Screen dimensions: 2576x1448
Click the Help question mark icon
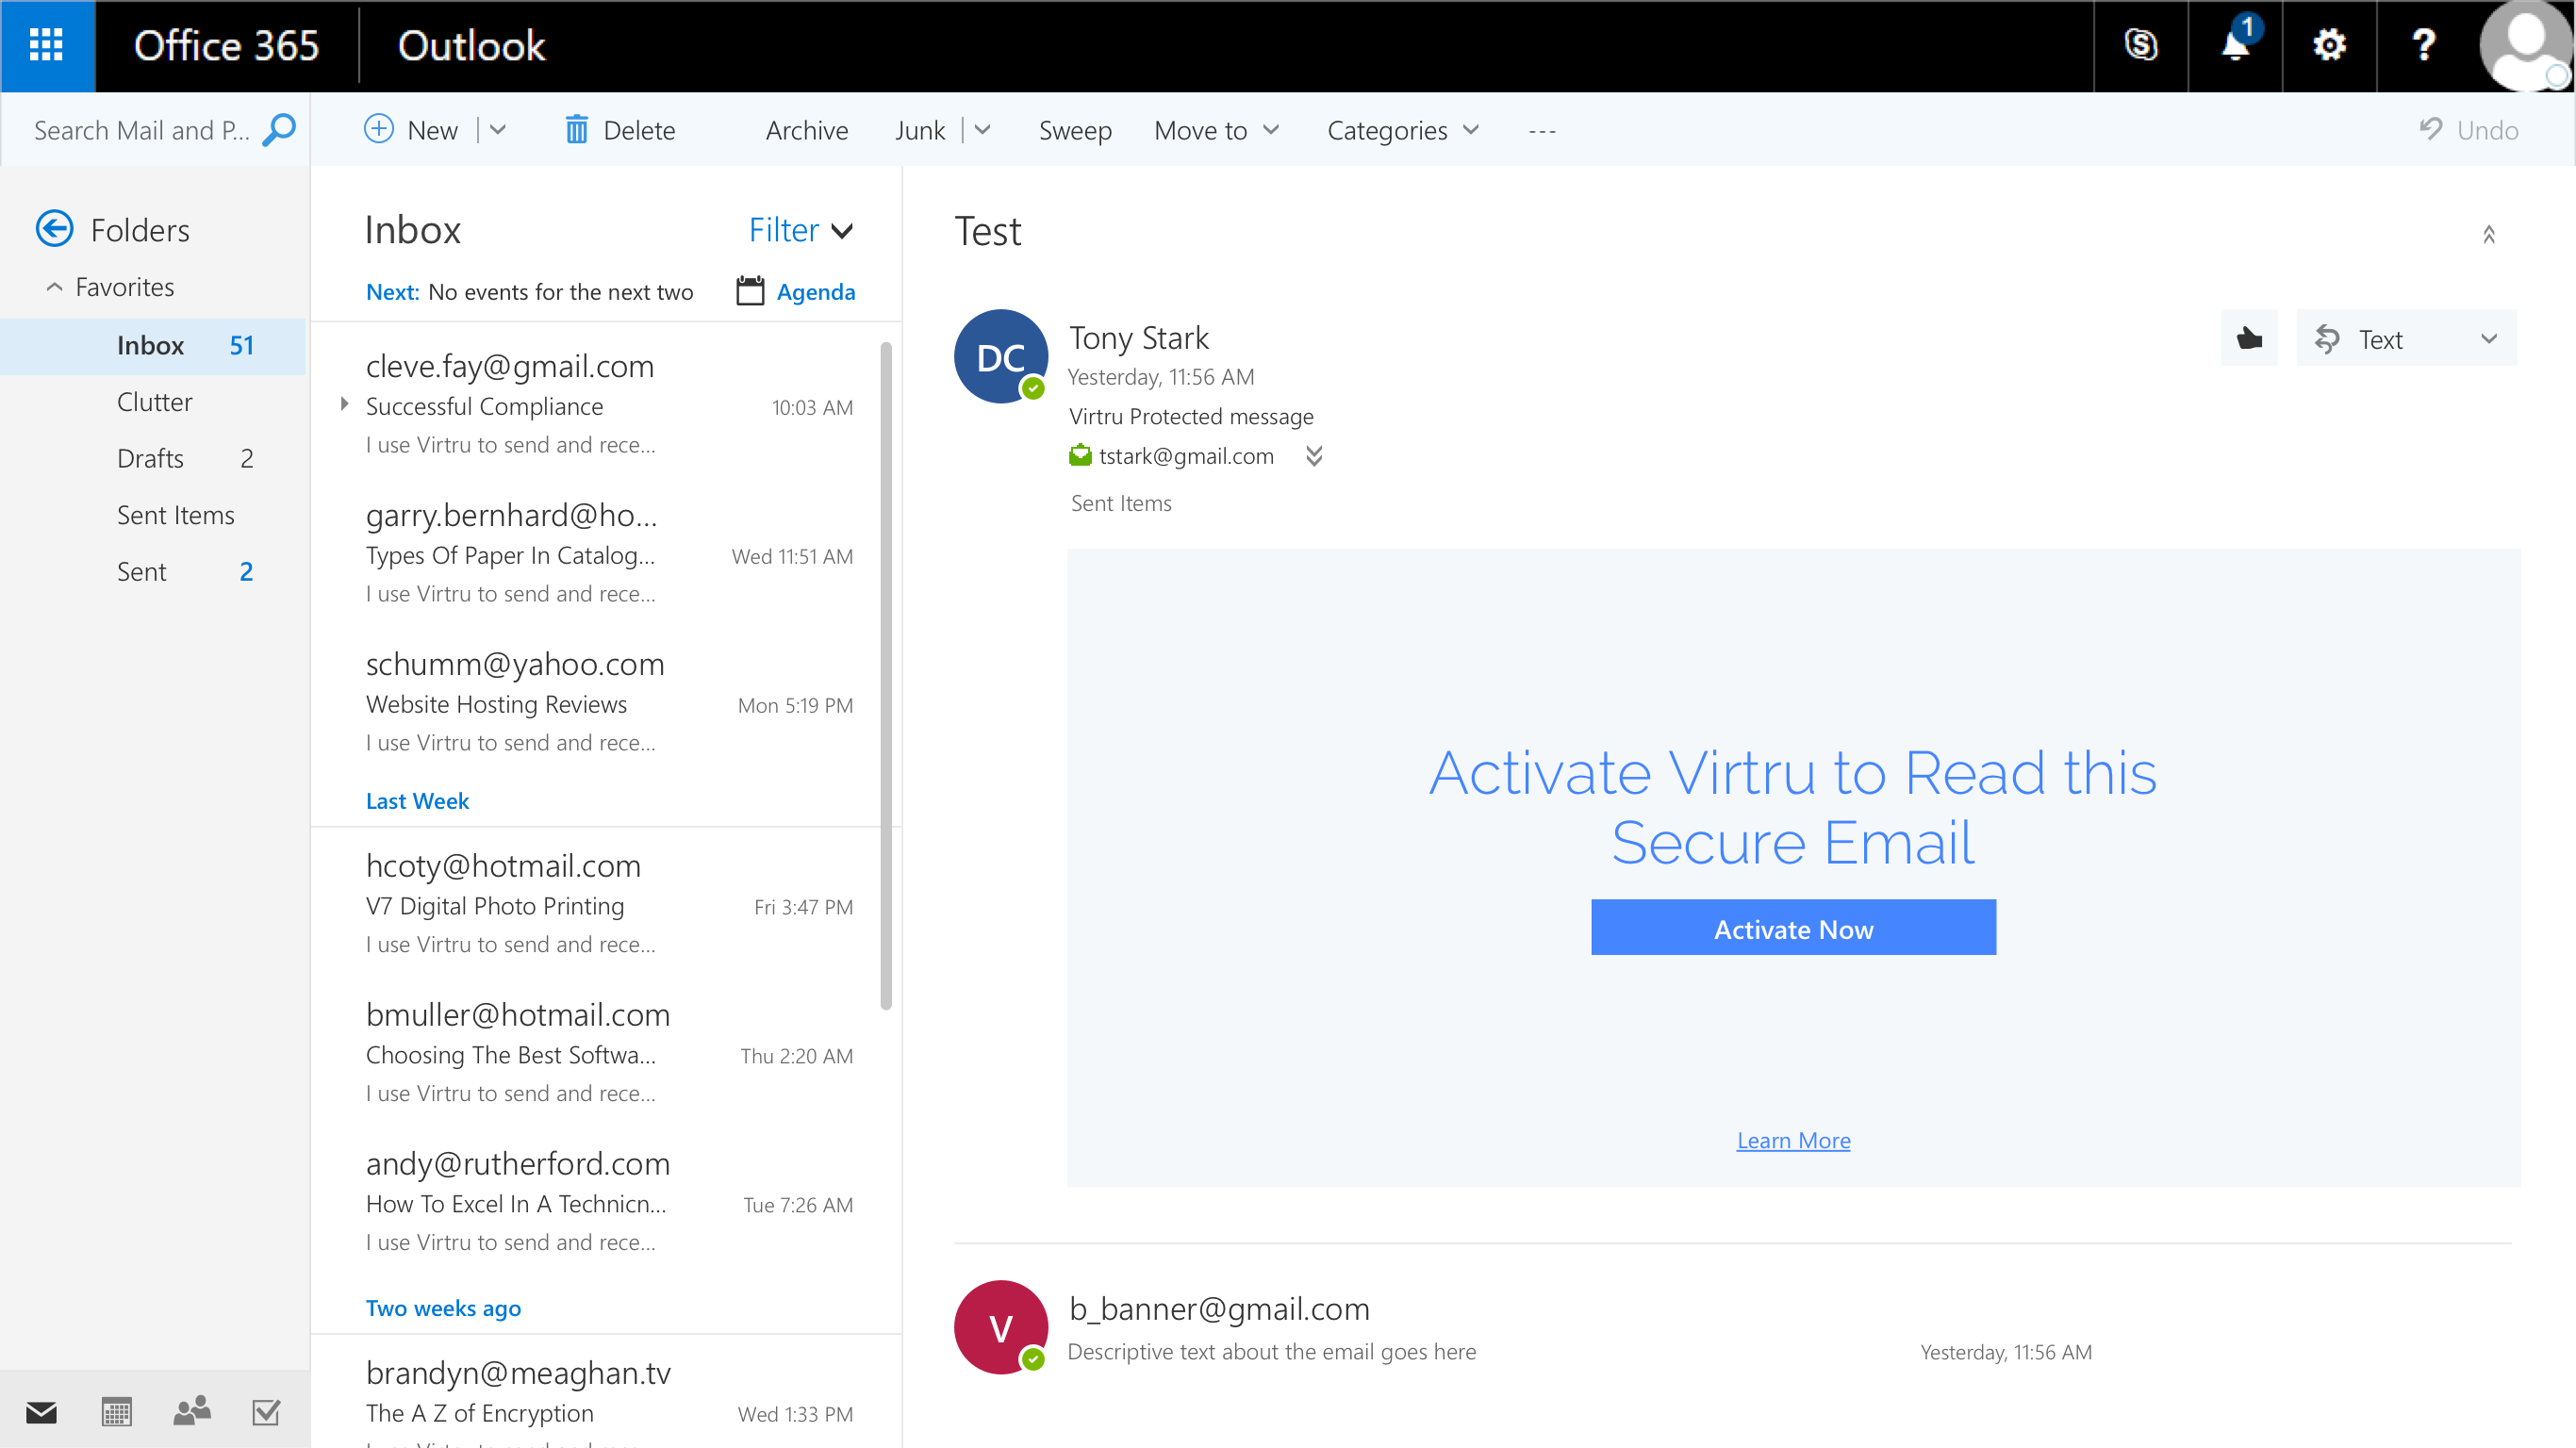point(2424,44)
